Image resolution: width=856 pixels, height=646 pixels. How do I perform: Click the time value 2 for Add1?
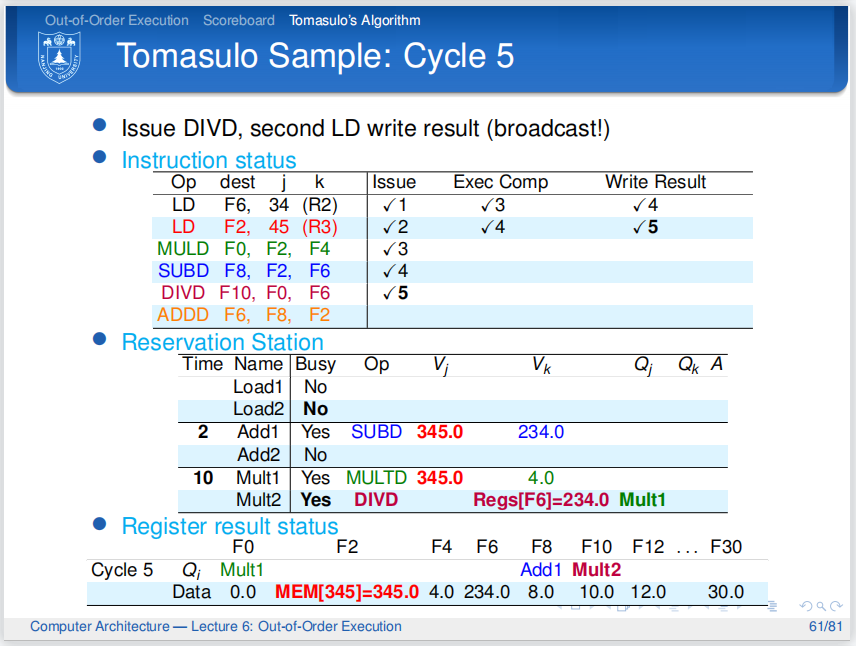coord(203,432)
